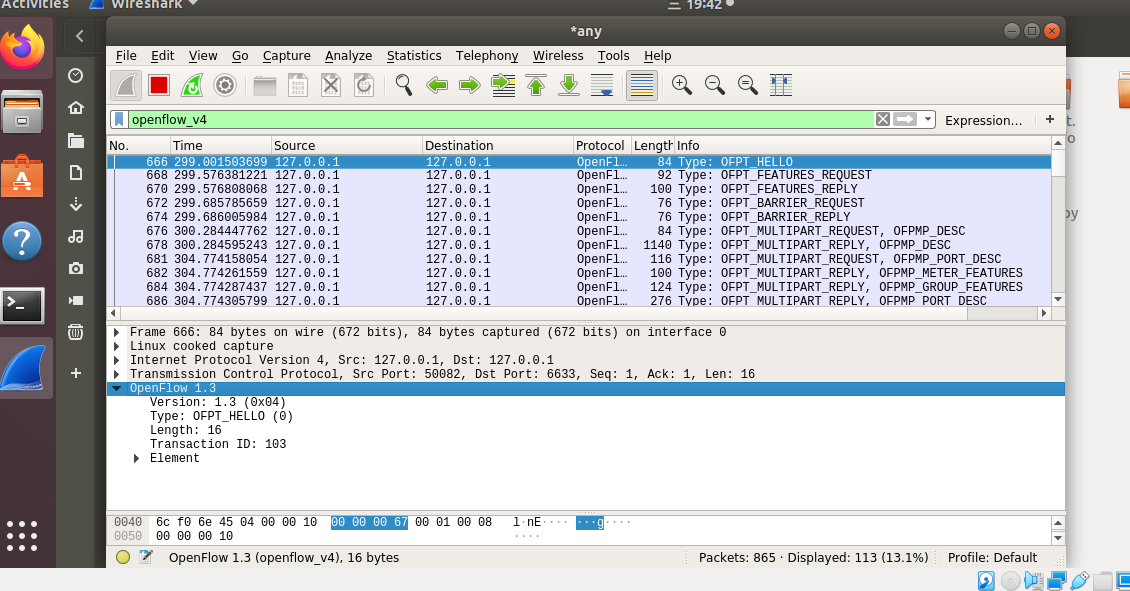The width and height of the screenshot is (1130, 591).
Task: Go back to previous packet arrow
Action: 437,86
